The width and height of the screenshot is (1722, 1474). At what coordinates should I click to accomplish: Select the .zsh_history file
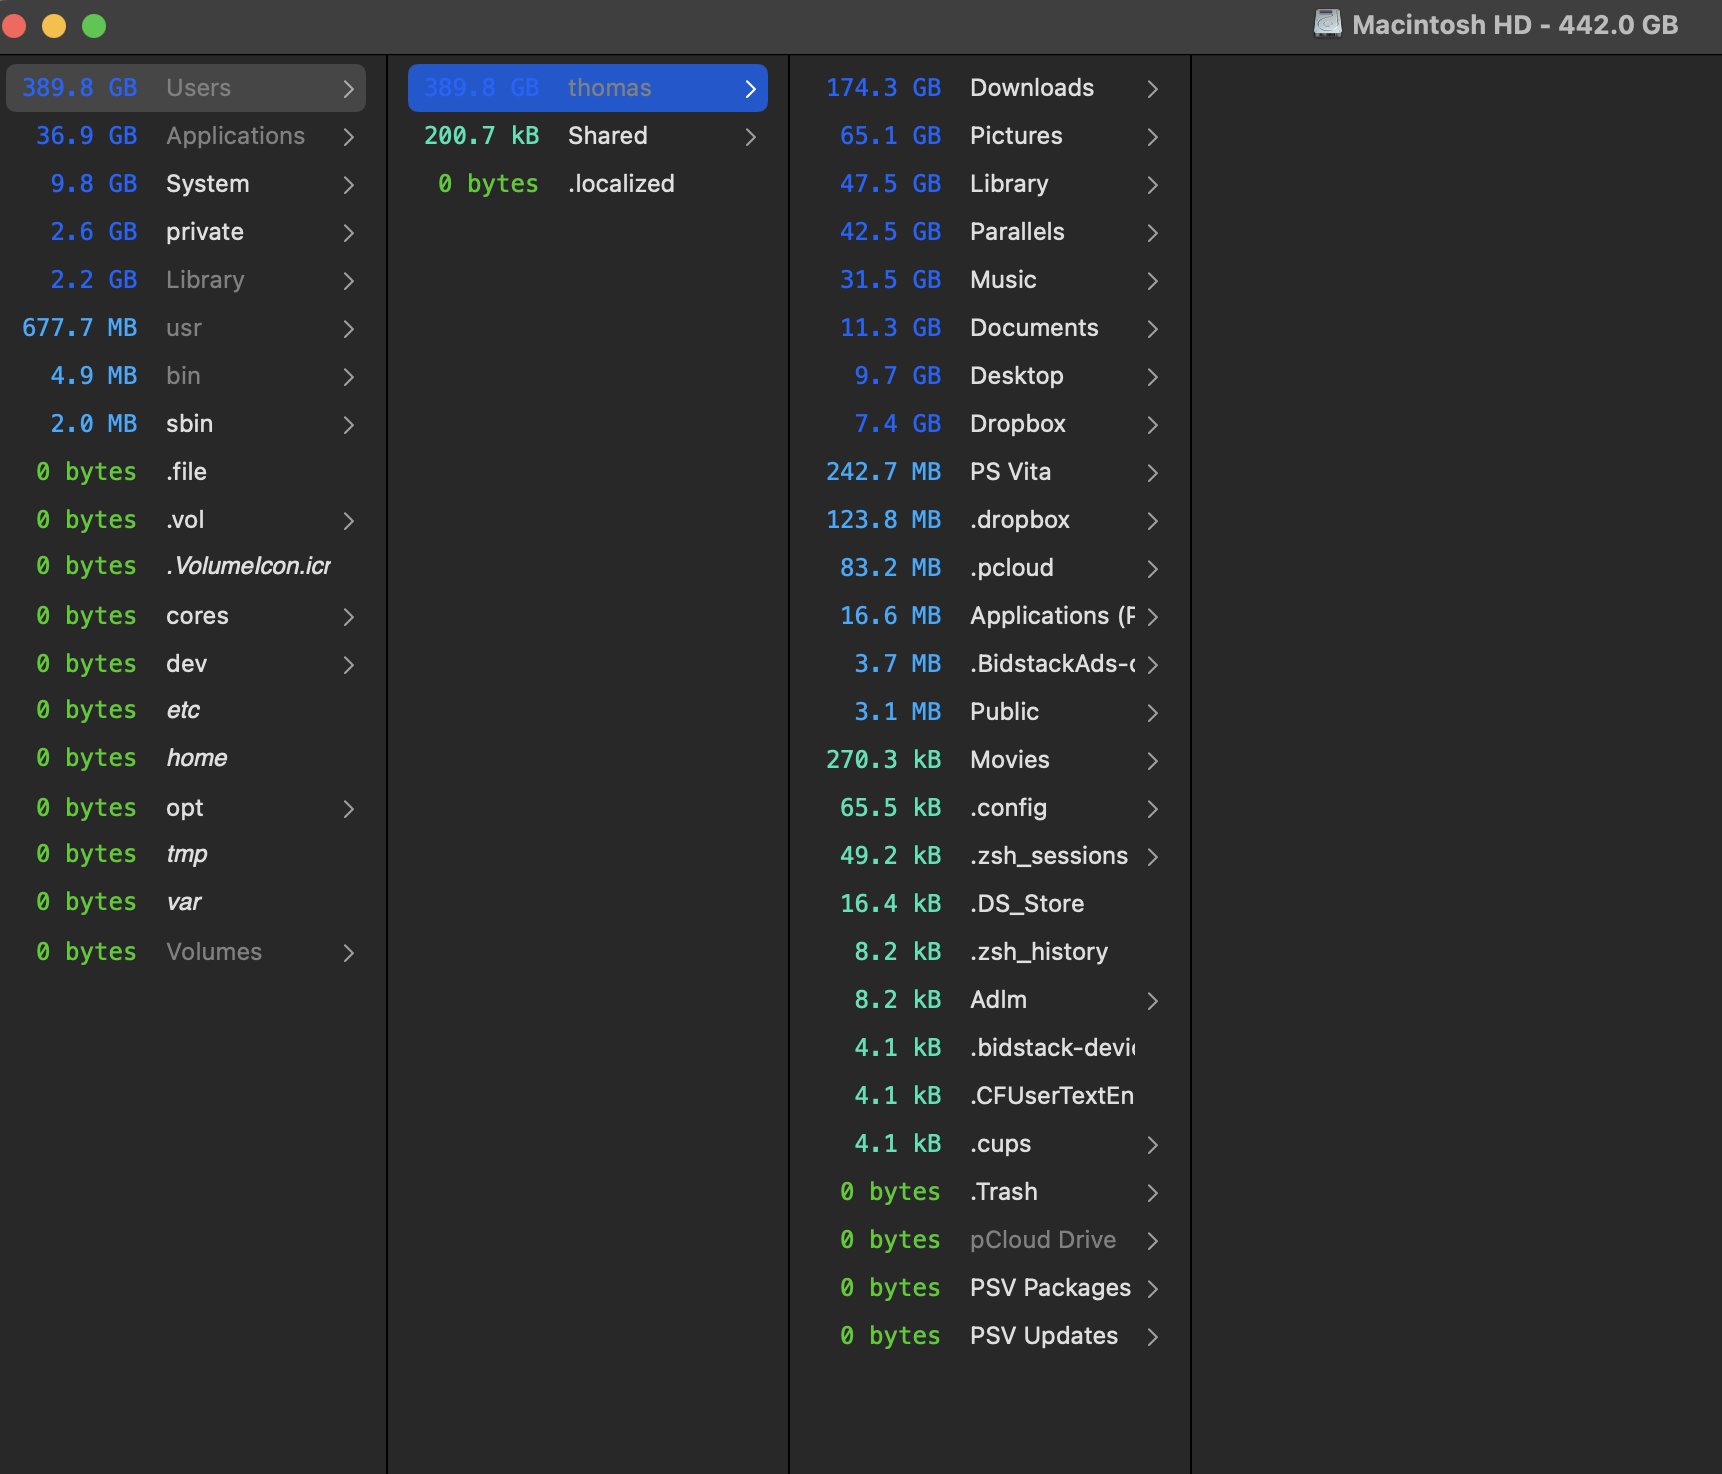1038,952
